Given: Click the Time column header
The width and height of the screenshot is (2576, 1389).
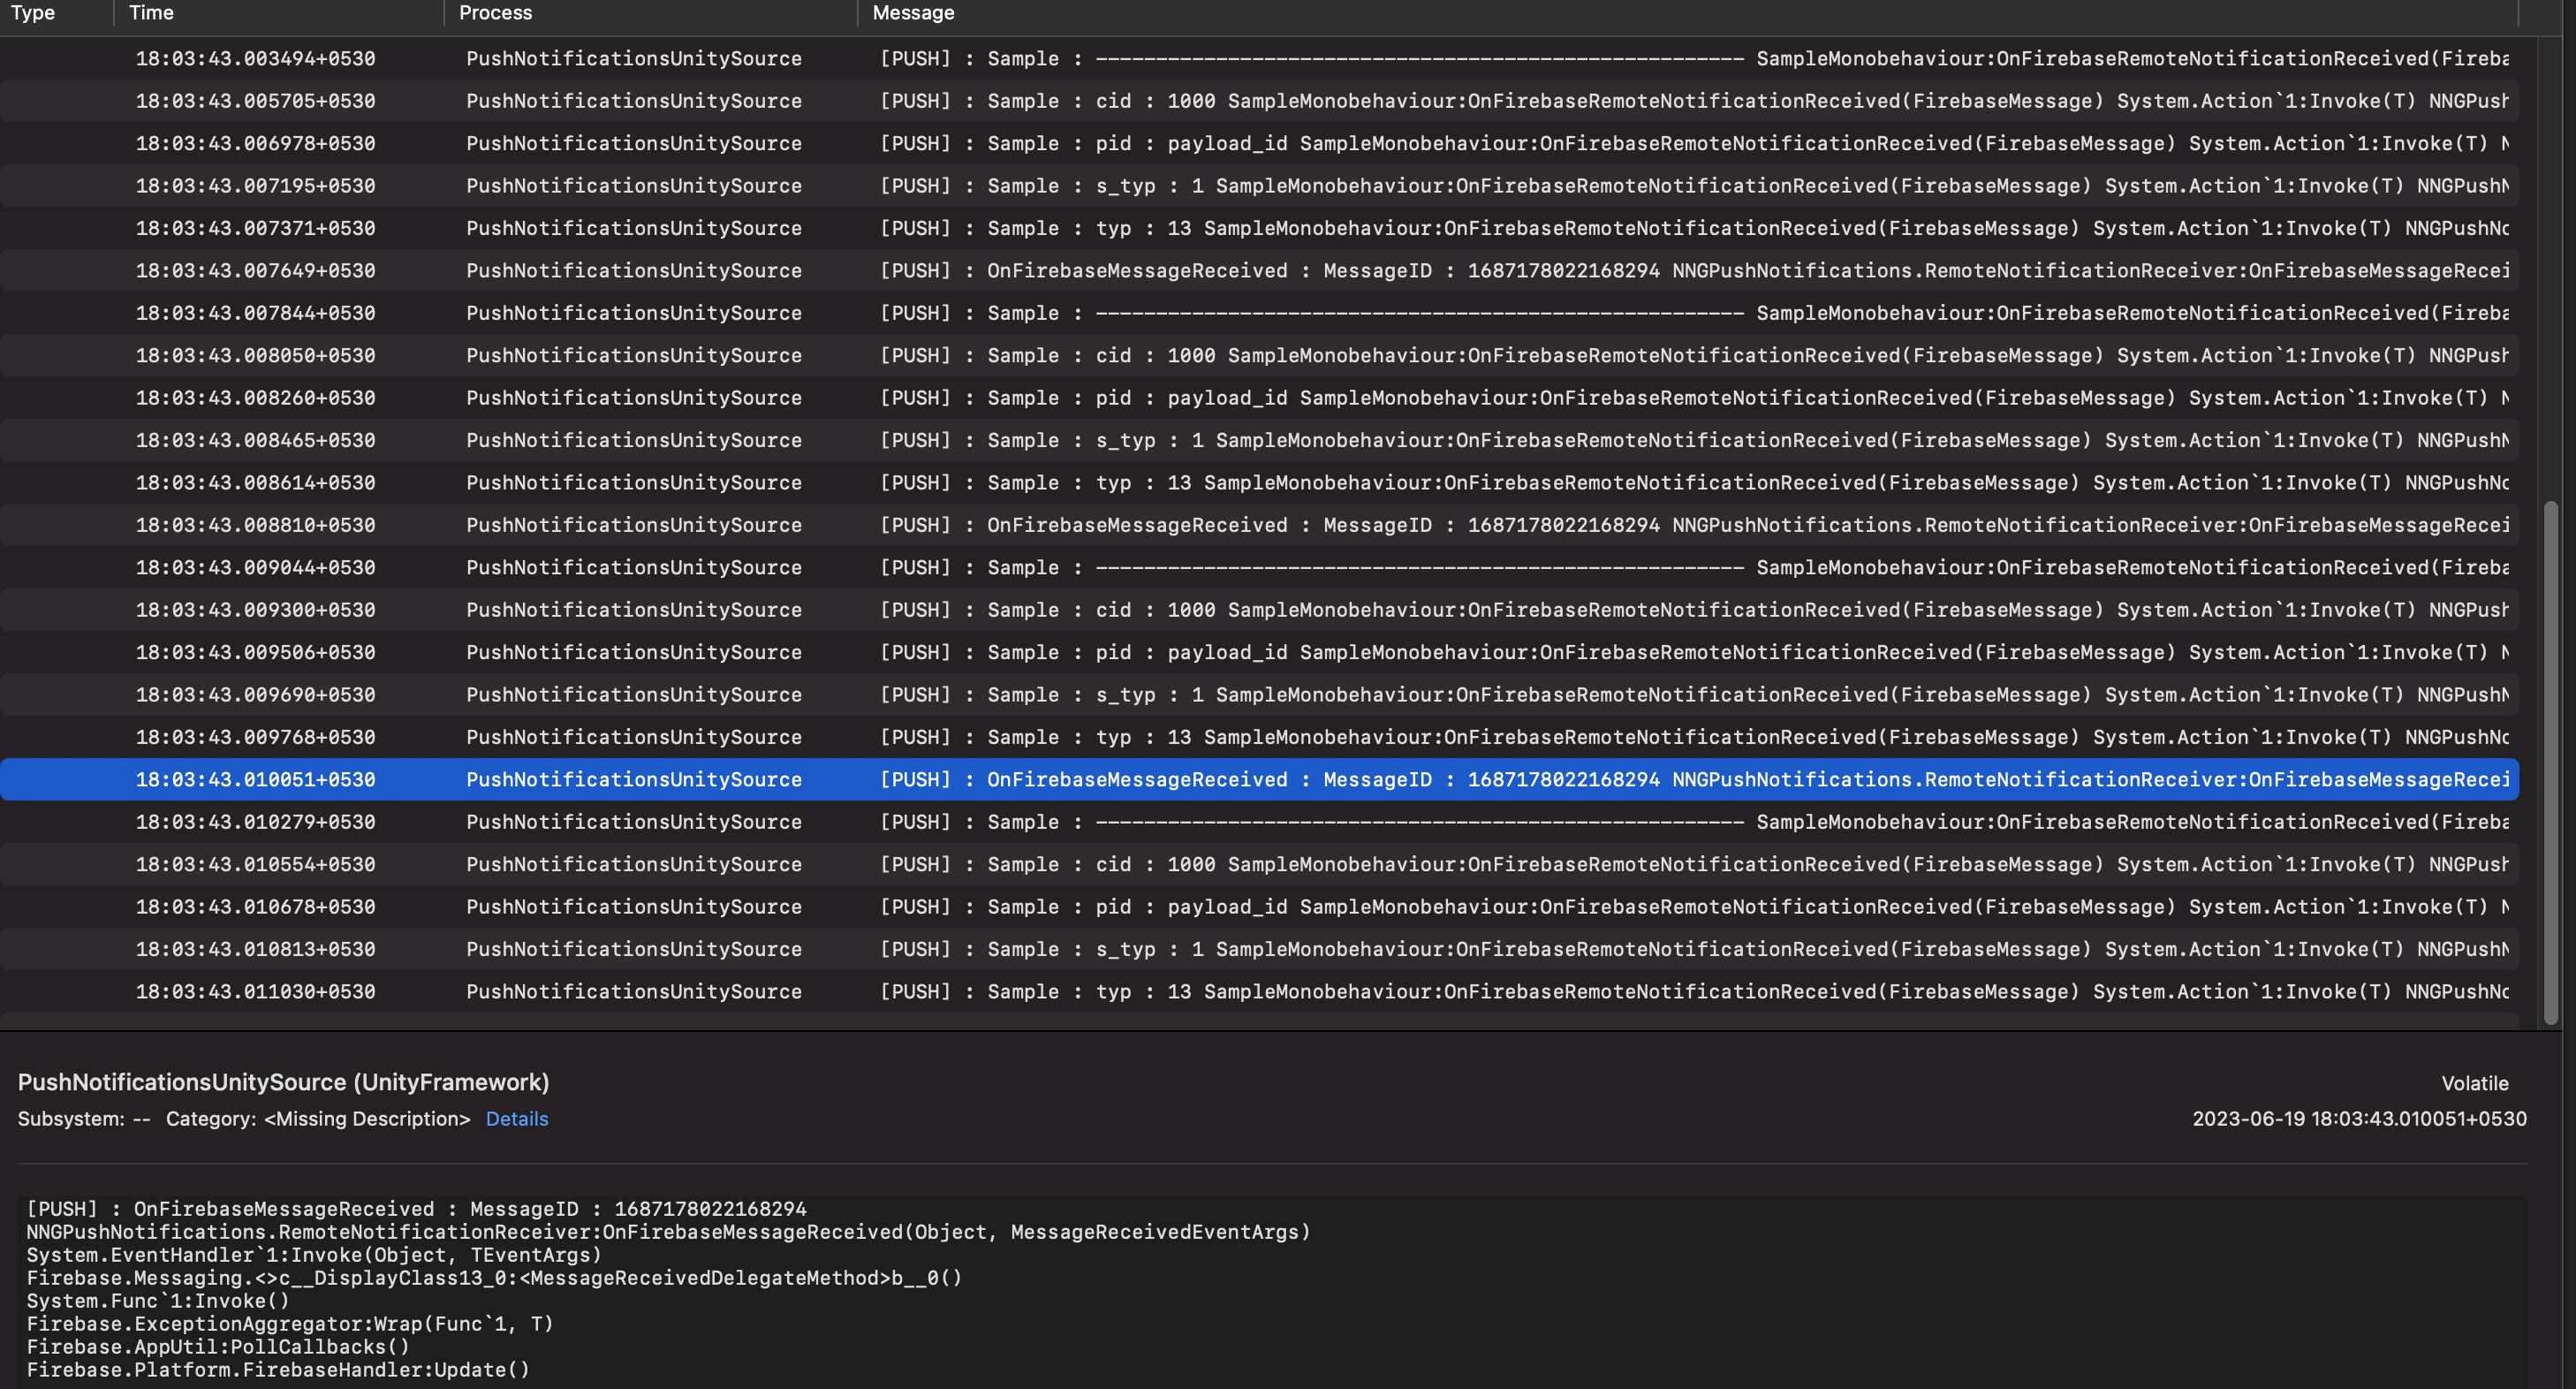Looking at the screenshot, I should (150, 13).
